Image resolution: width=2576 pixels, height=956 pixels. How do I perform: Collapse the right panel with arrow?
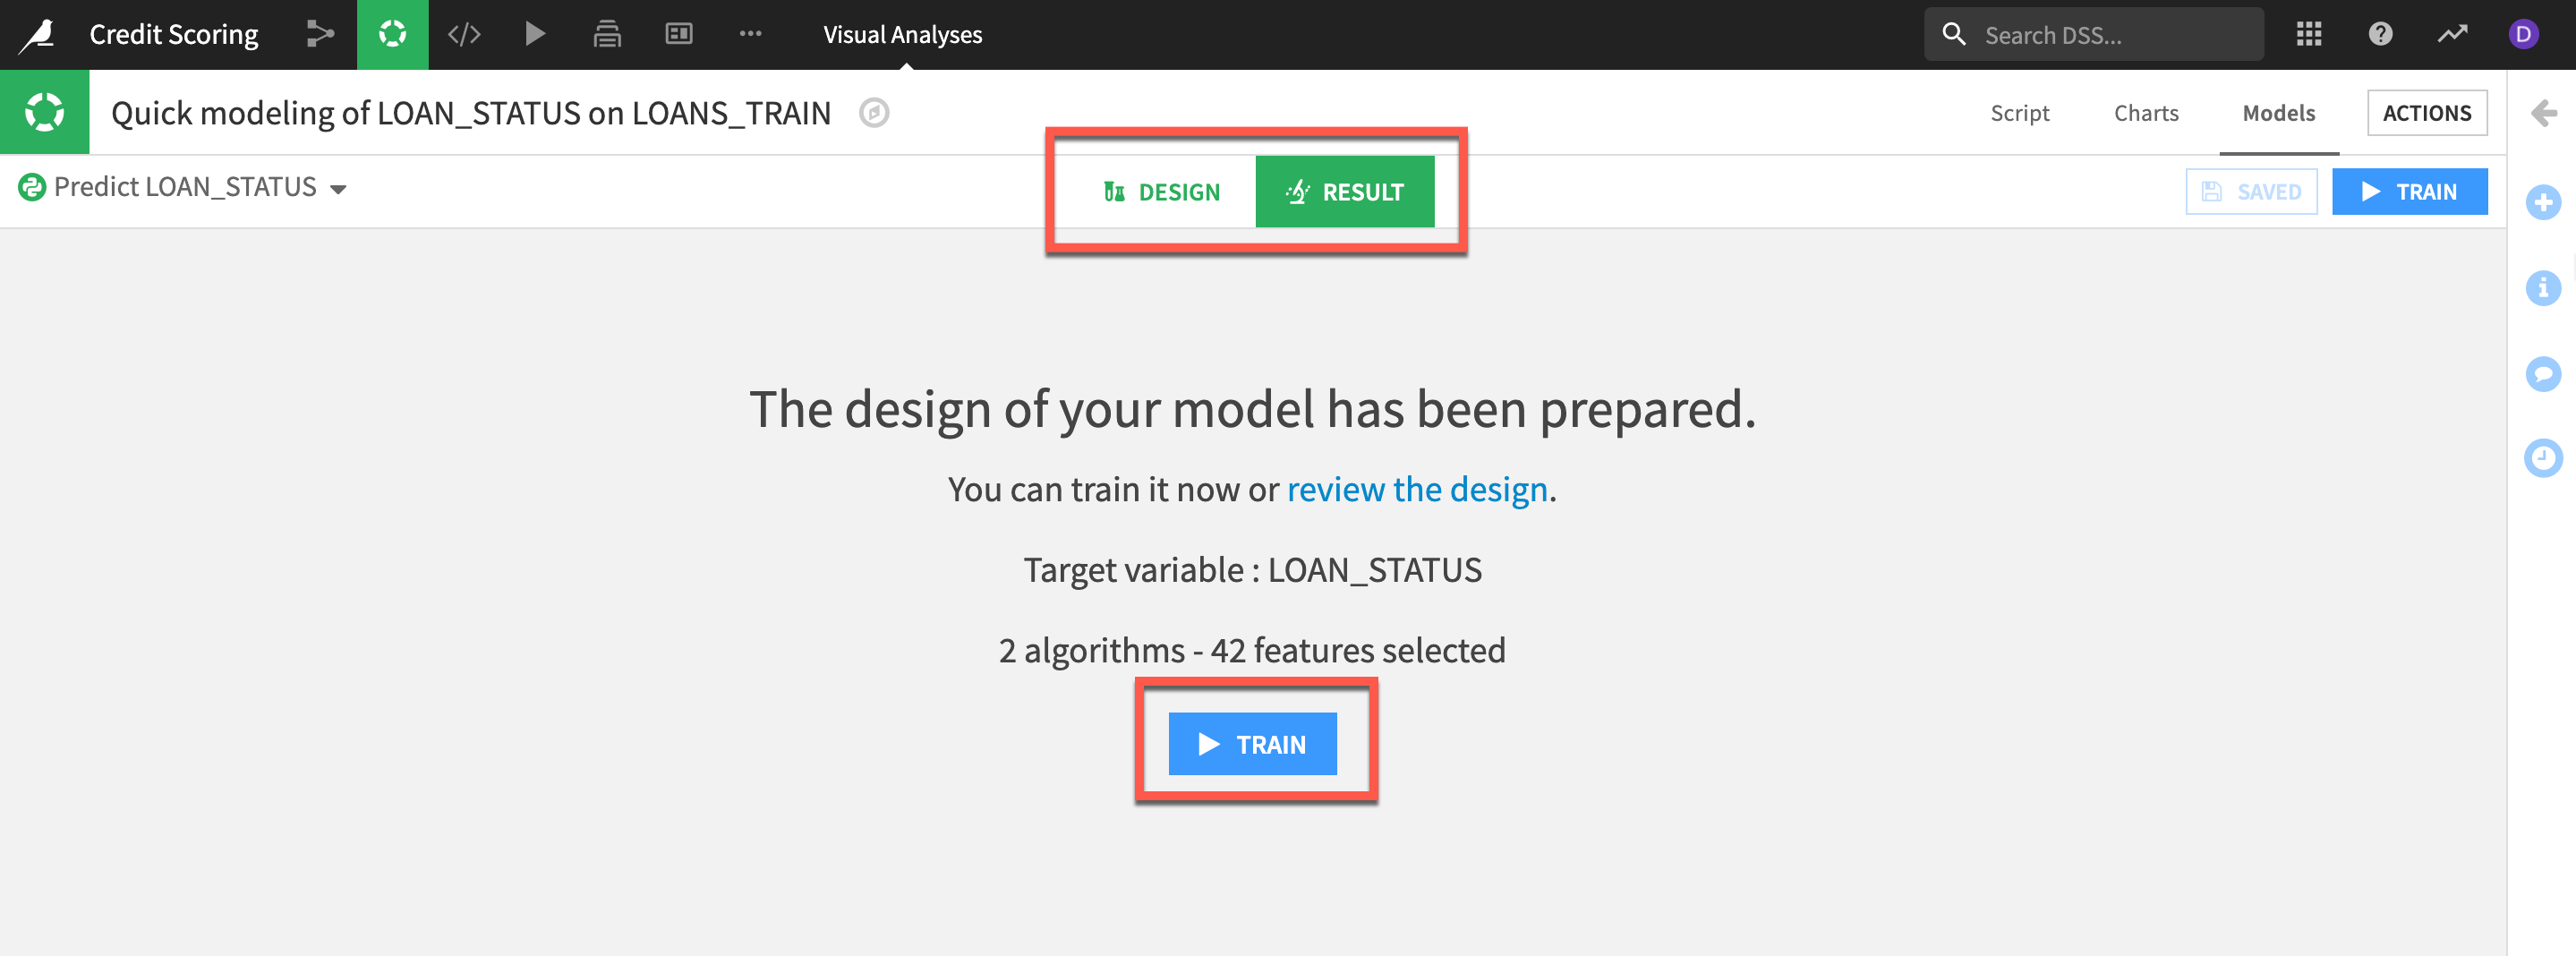coord(2543,113)
